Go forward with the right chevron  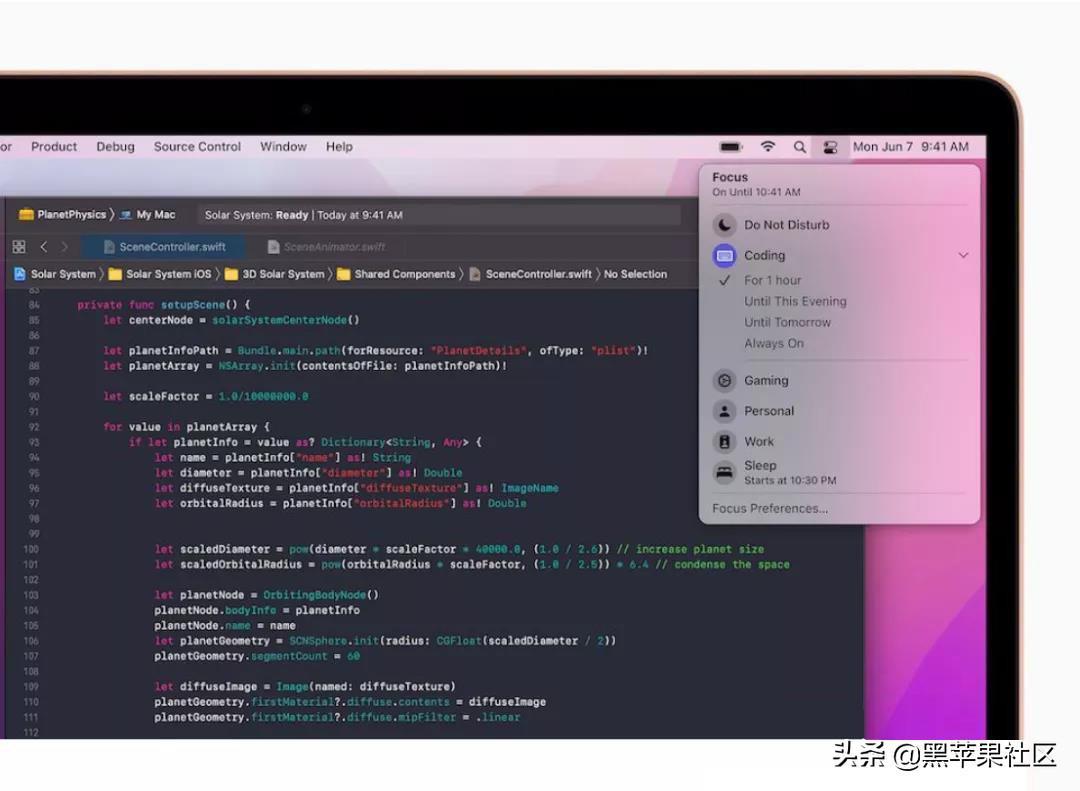65,247
